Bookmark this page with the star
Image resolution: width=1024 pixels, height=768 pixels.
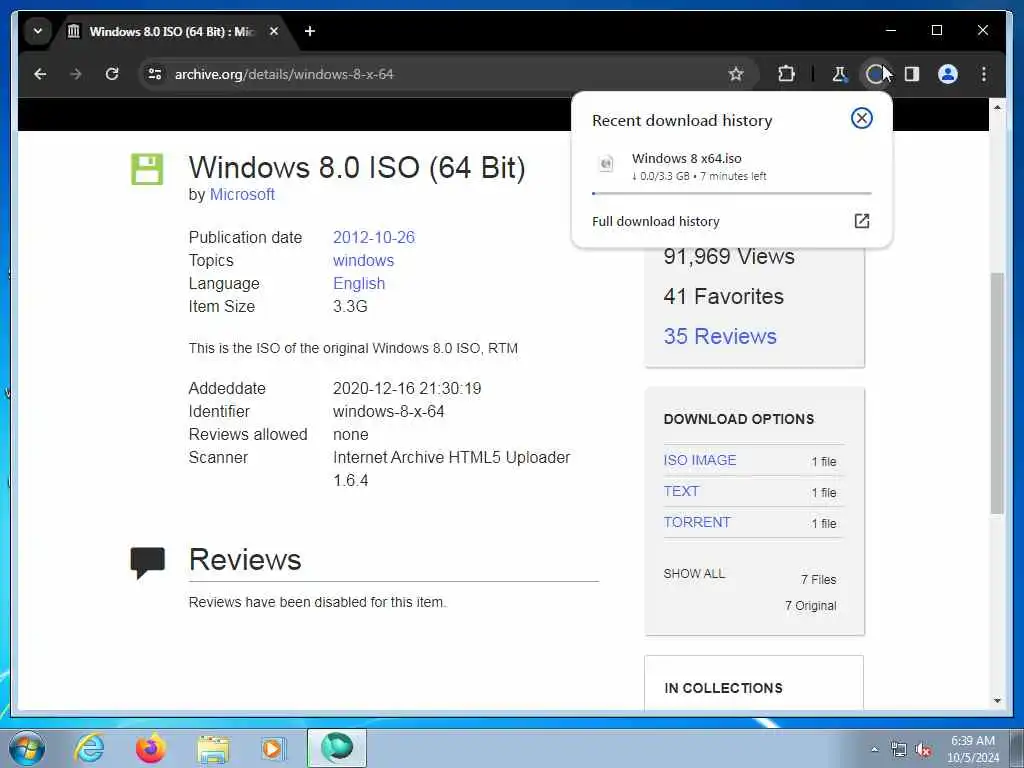(x=736, y=74)
